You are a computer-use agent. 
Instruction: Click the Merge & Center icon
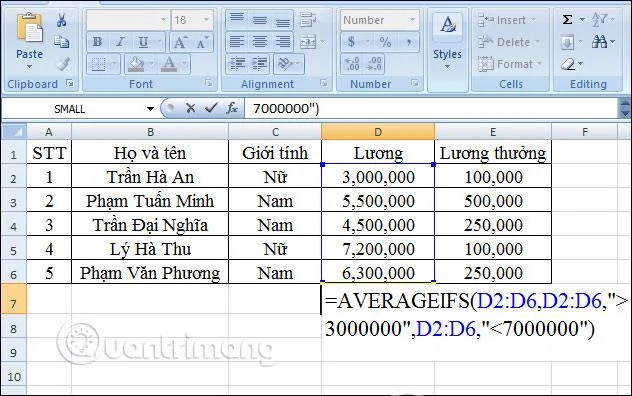tap(308, 42)
